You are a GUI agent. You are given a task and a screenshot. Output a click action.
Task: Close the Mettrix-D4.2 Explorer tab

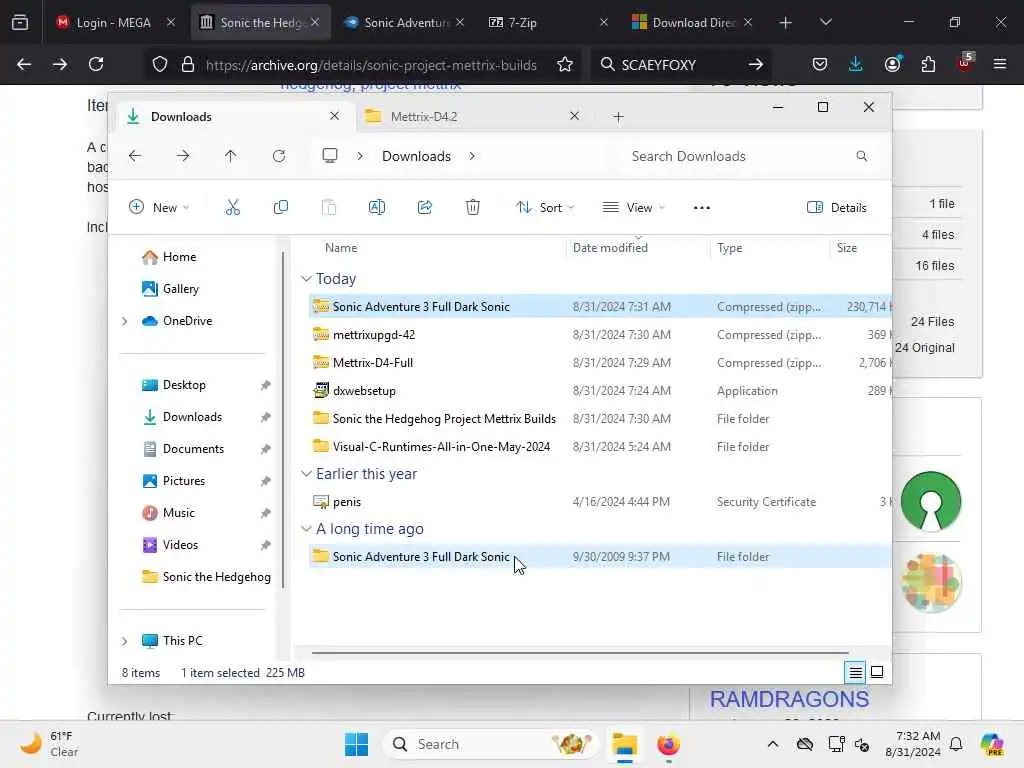tap(574, 116)
